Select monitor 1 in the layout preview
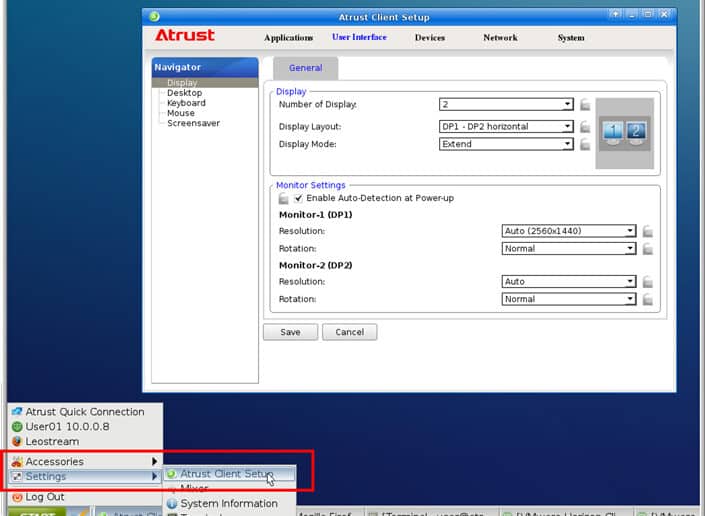 (x=612, y=133)
